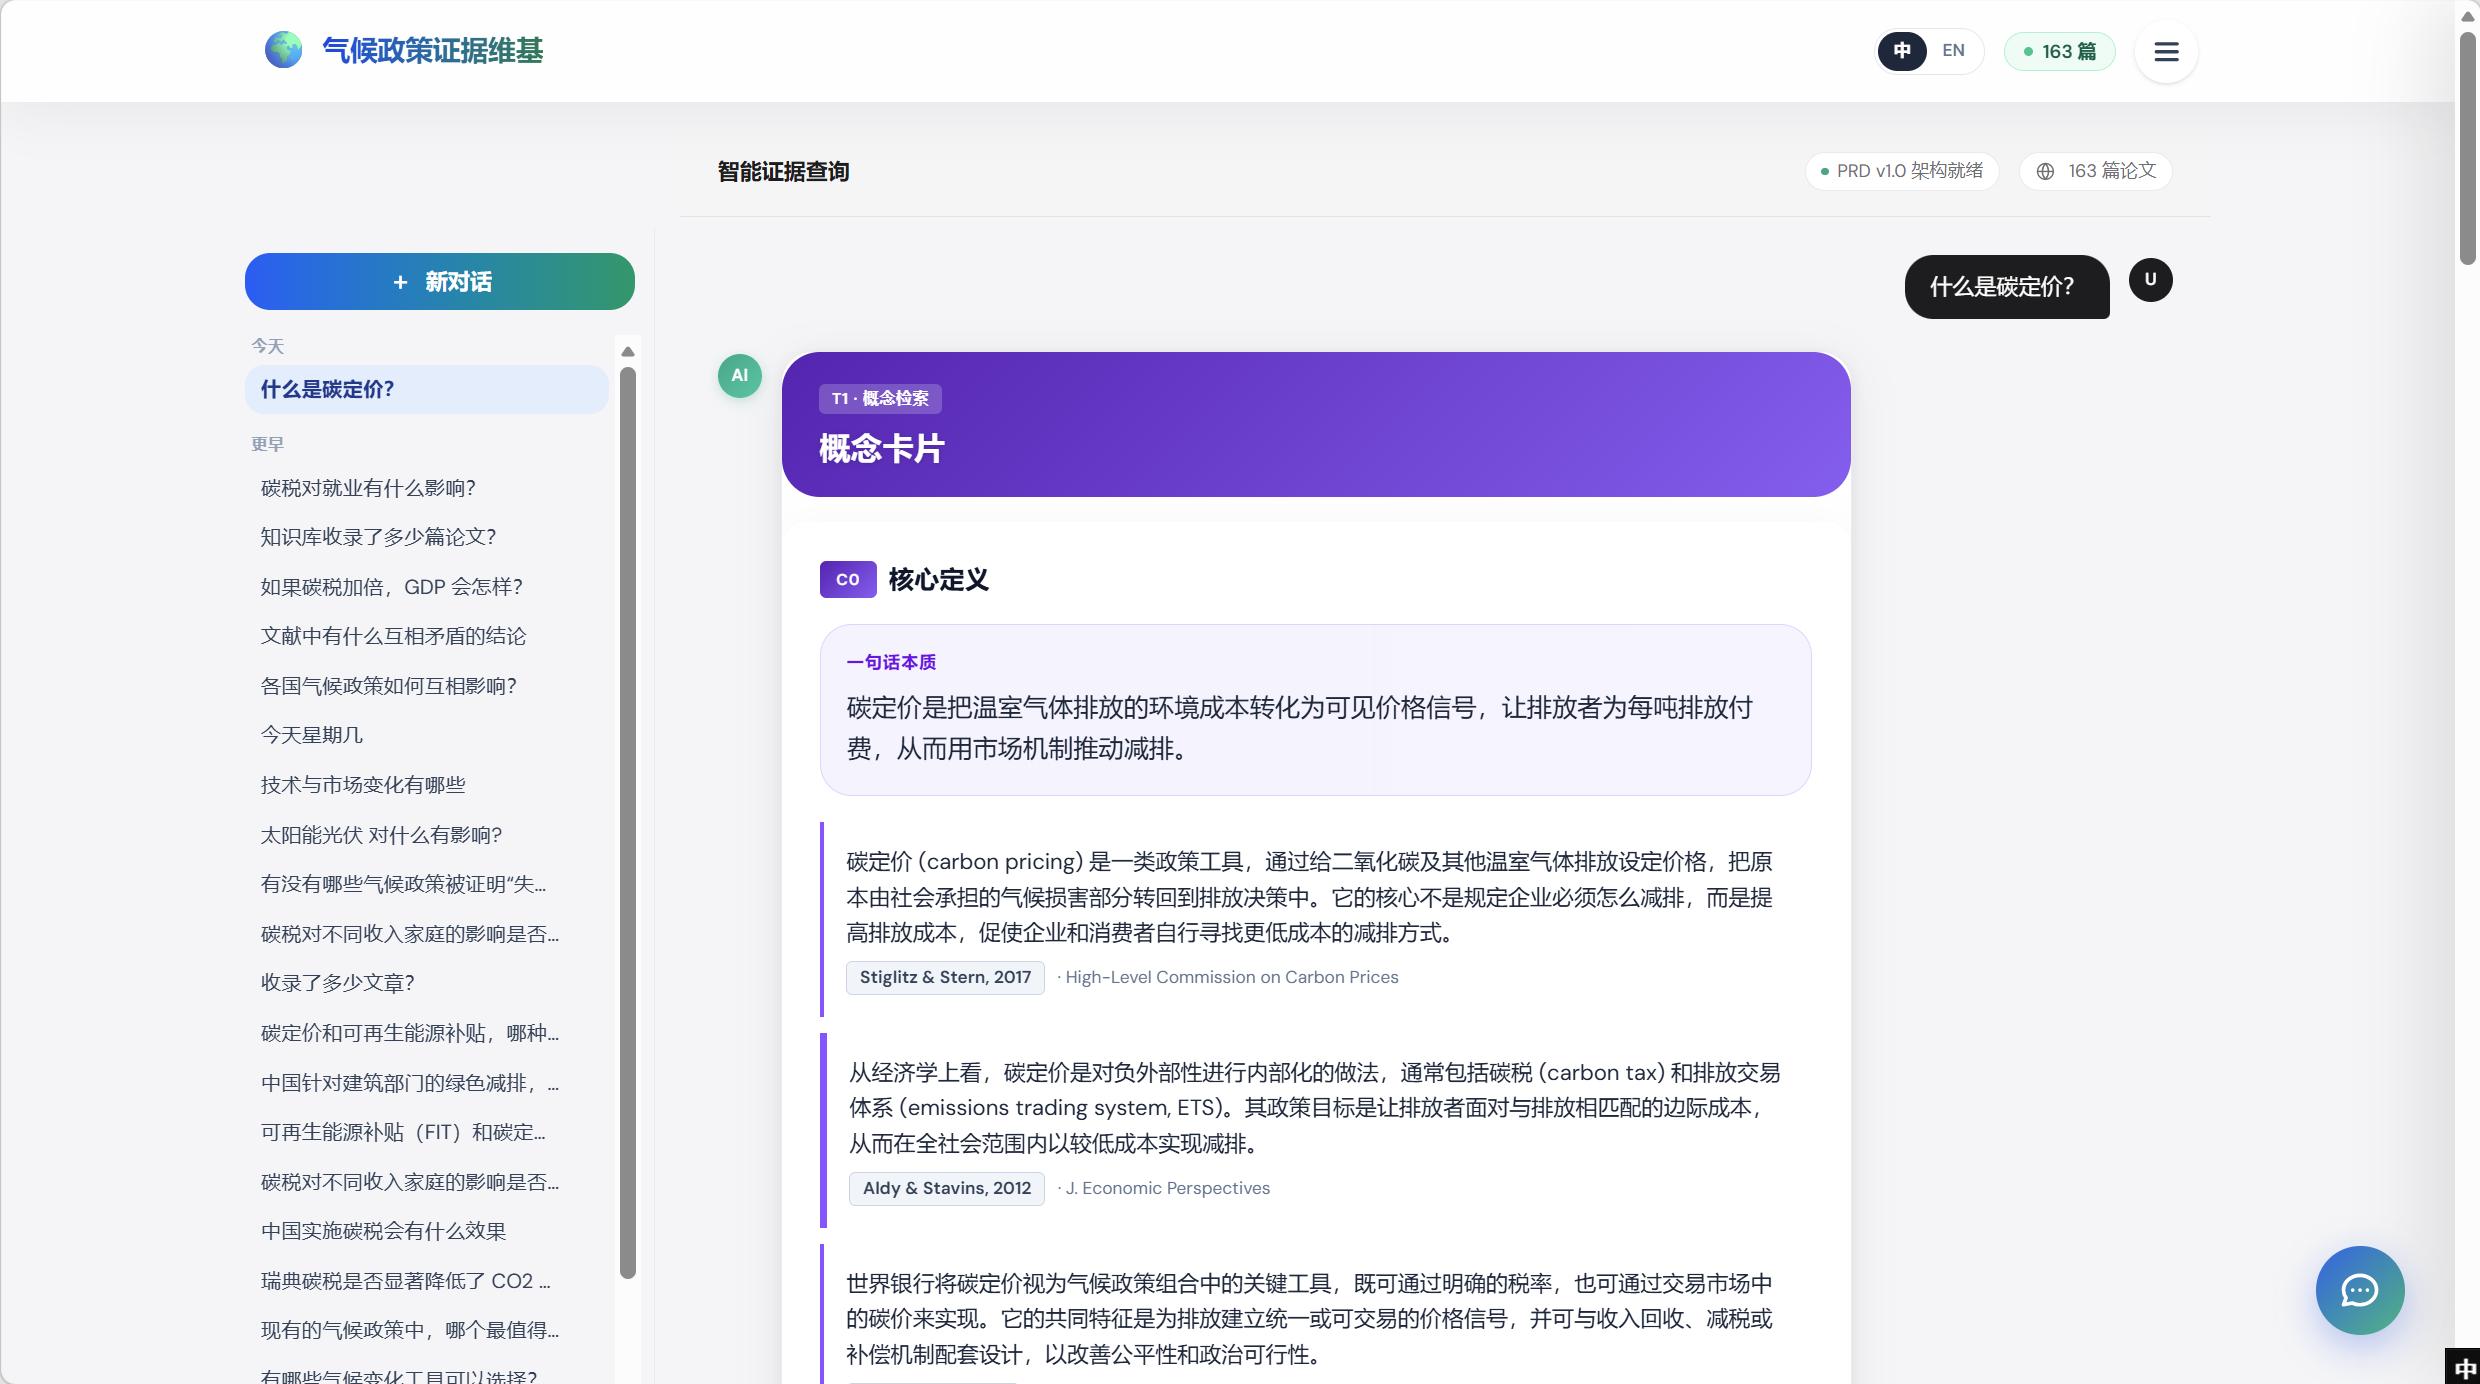Click the PRD v1.0 架构就绪 badge
The image size is (2480, 1384).
pos(1902,171)
